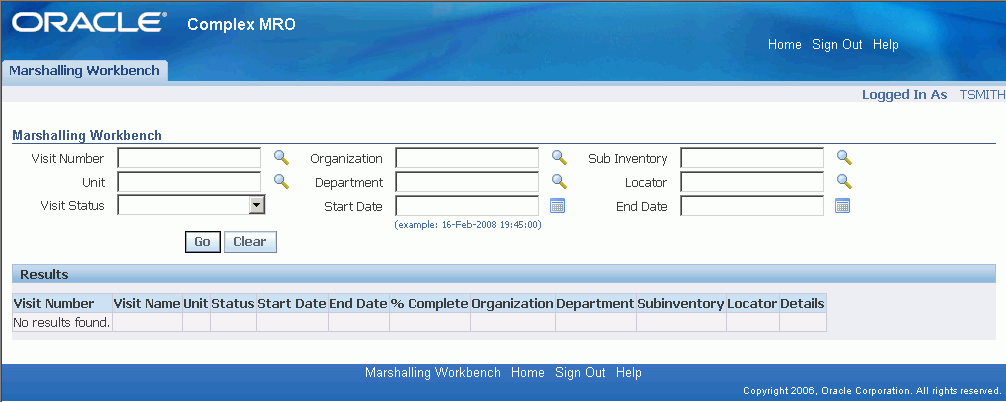Click the 'No results found.' cell

click(62, 322)
